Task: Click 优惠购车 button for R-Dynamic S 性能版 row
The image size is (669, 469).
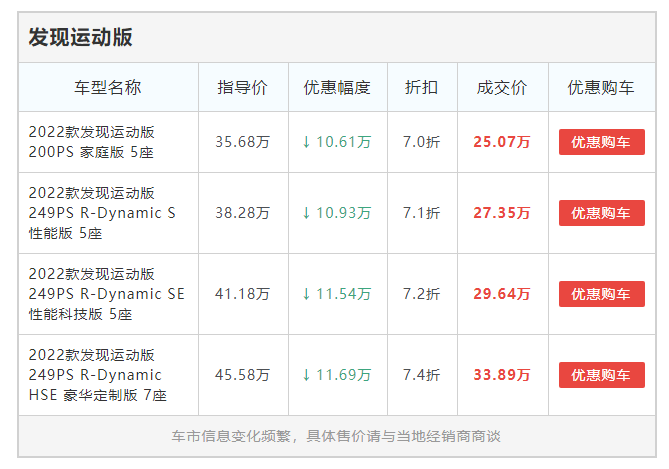Action: (x=602, y=213)
